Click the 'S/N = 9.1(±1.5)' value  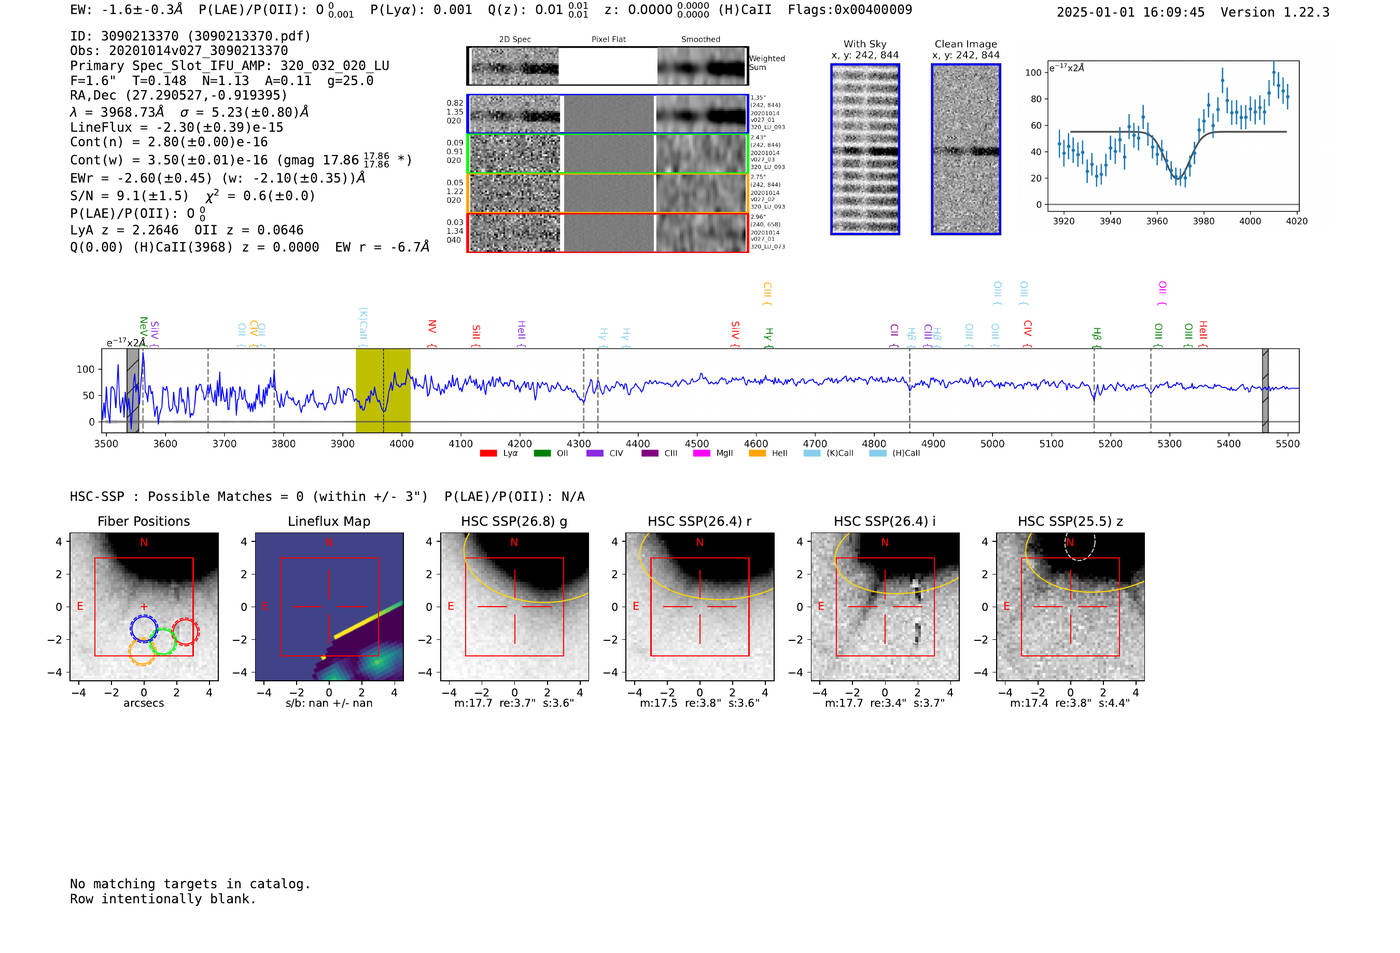click(x=129, y=196)
